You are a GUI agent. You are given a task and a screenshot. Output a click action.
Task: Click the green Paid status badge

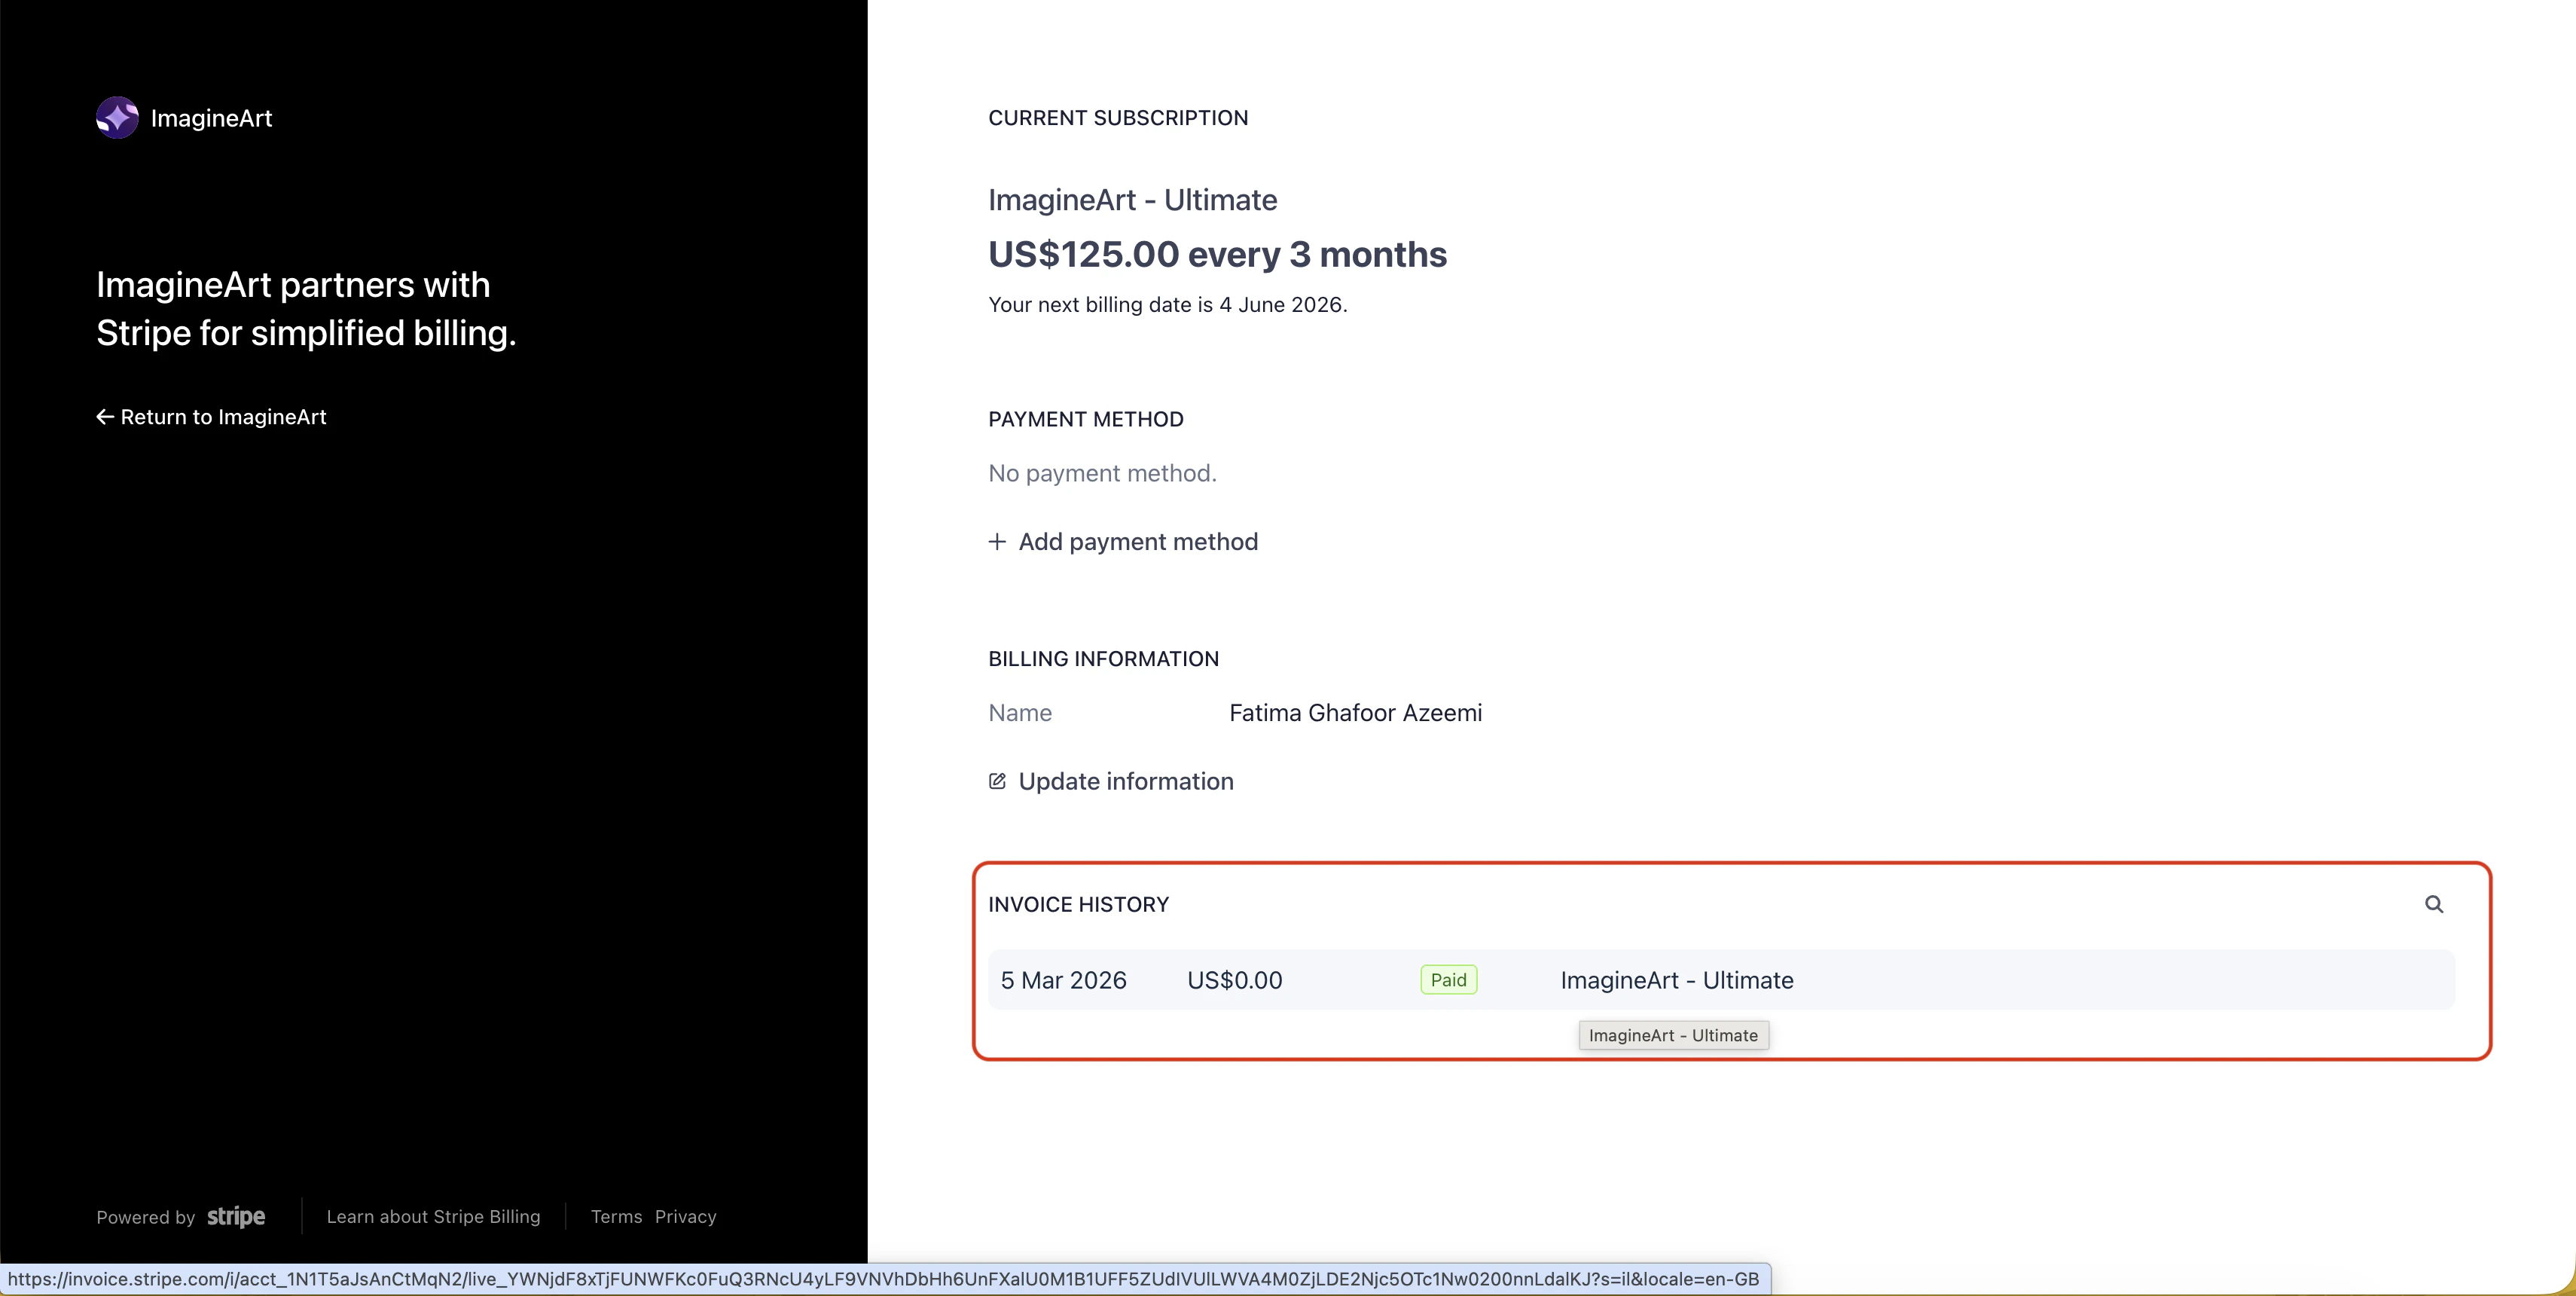(x=1448, y=980)
